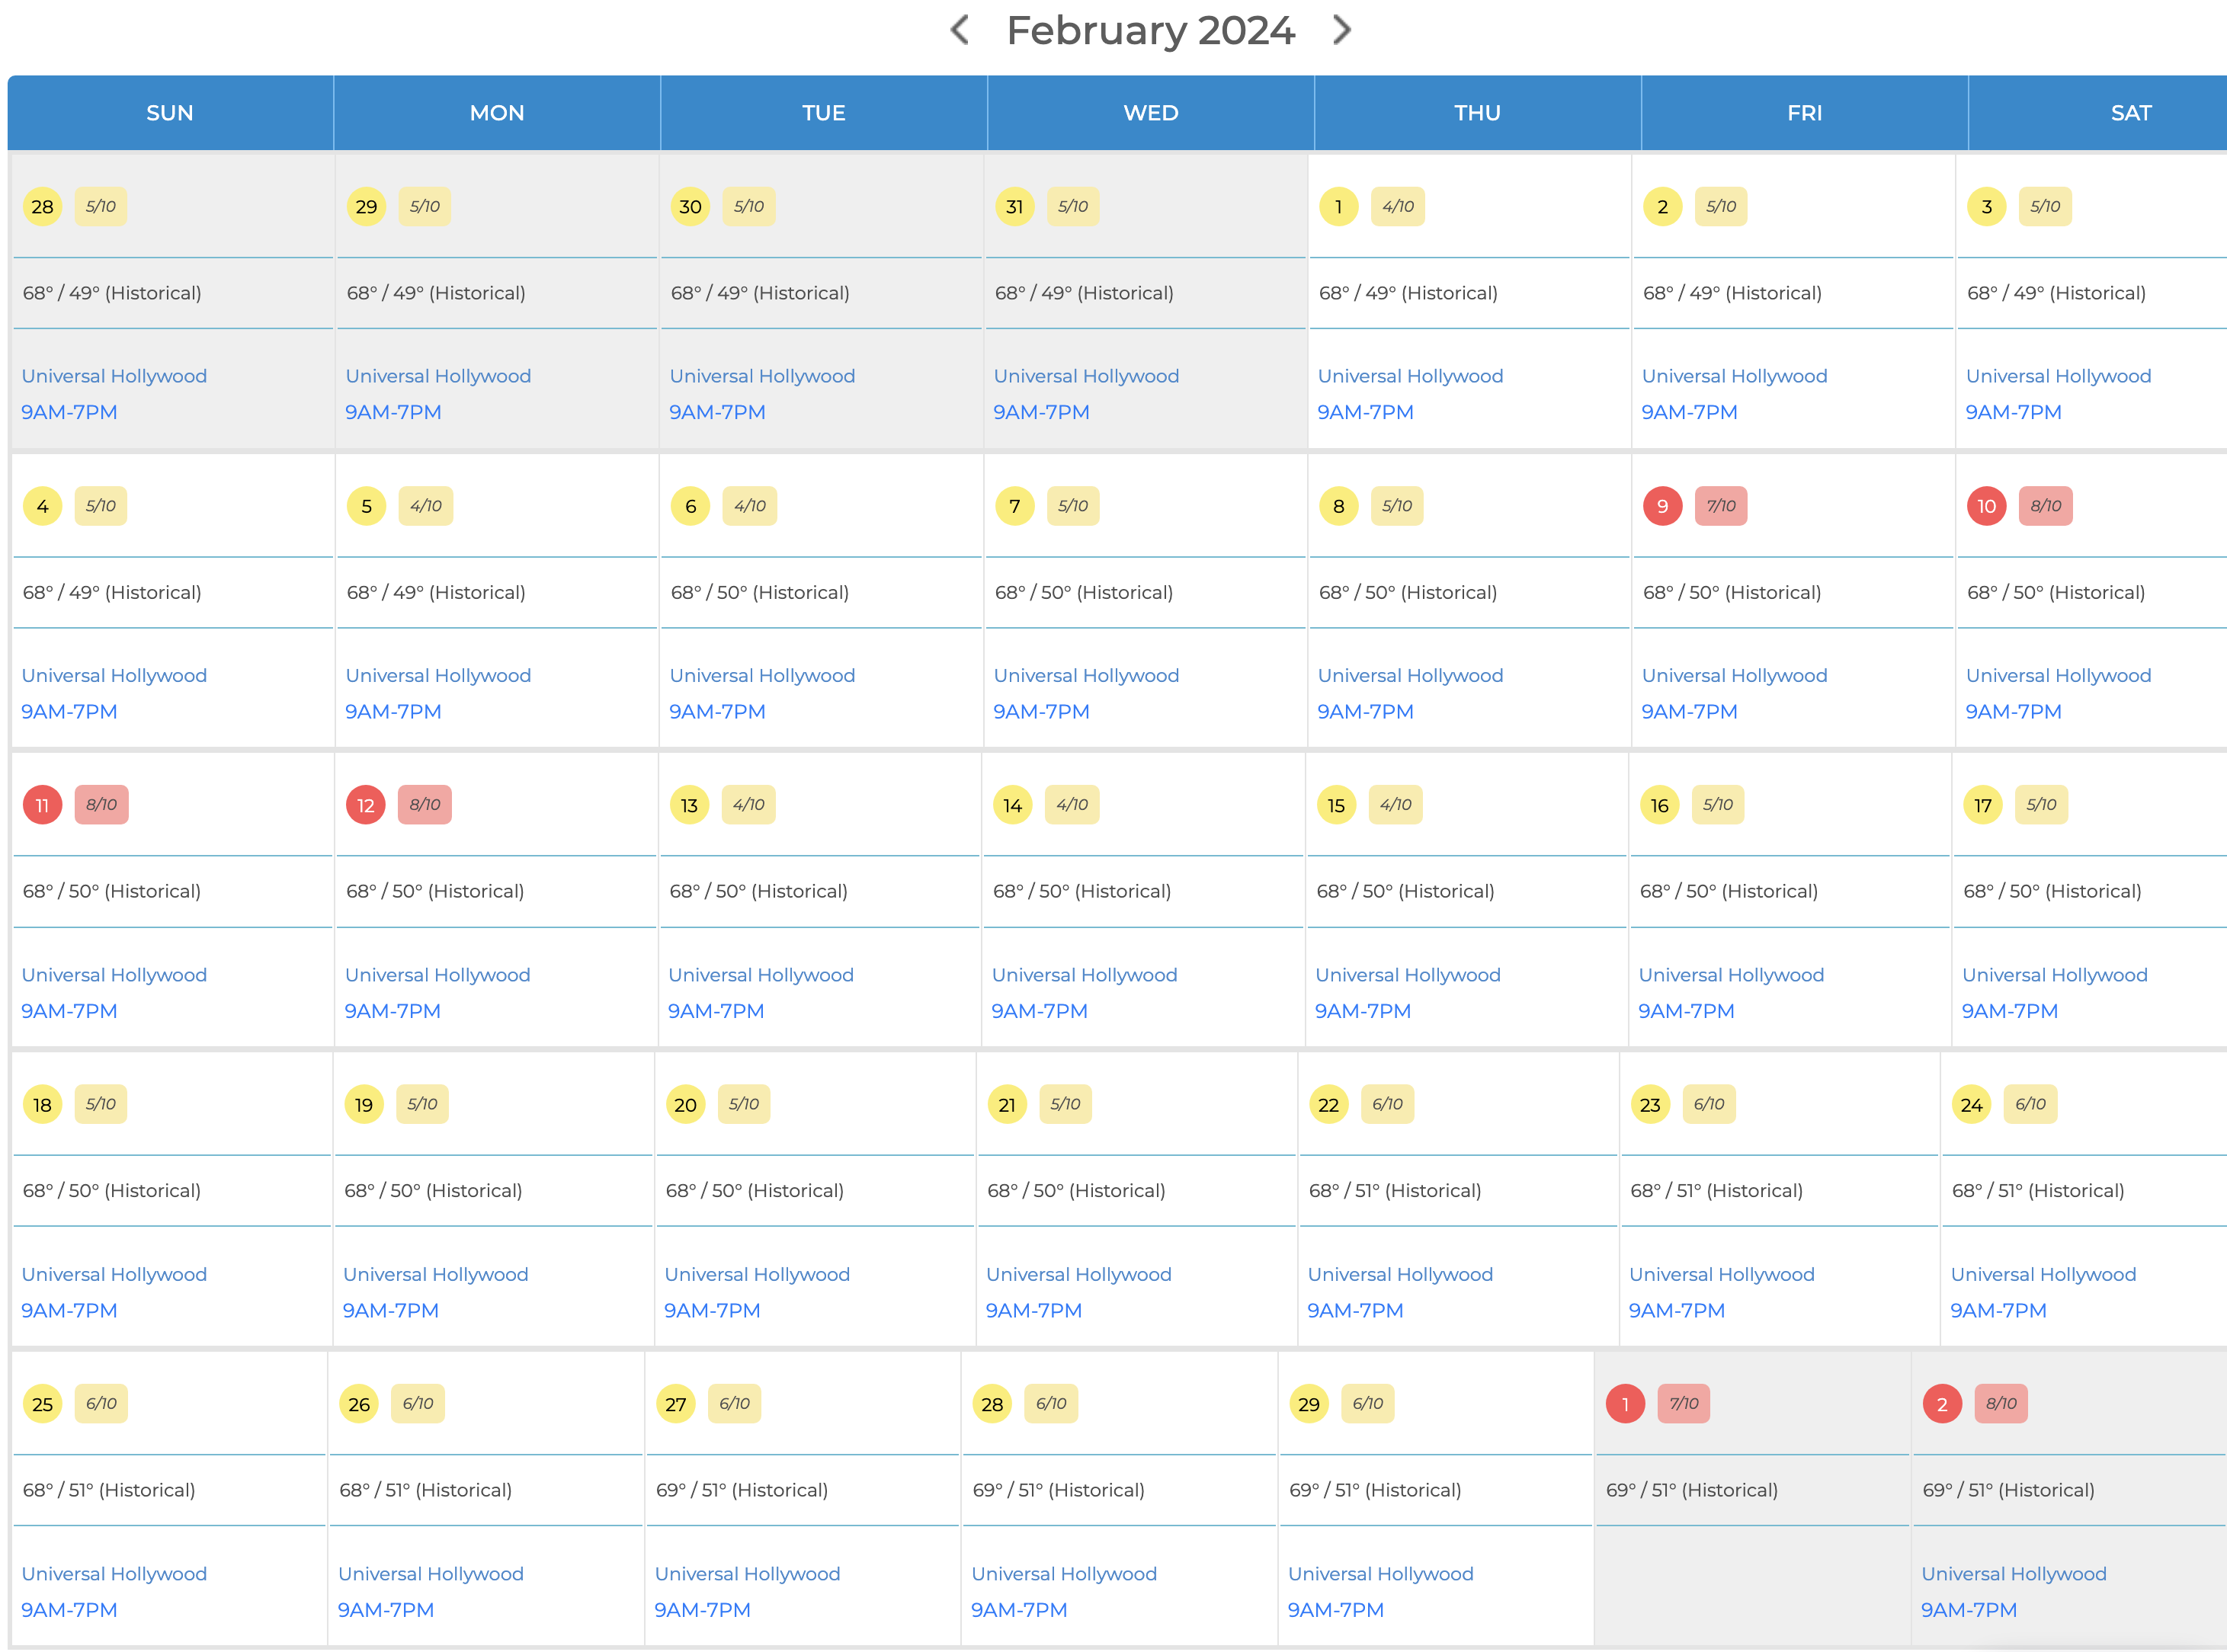Go to next month arrow
This screenshot has width=2227, height=1652.
pos(1341,30)
